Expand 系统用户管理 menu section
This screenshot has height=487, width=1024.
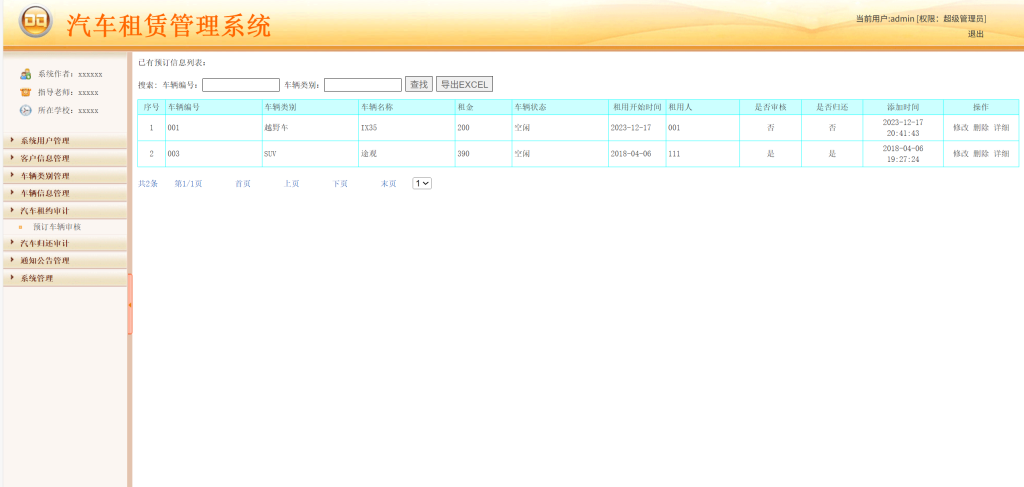(x=65, y=140)
